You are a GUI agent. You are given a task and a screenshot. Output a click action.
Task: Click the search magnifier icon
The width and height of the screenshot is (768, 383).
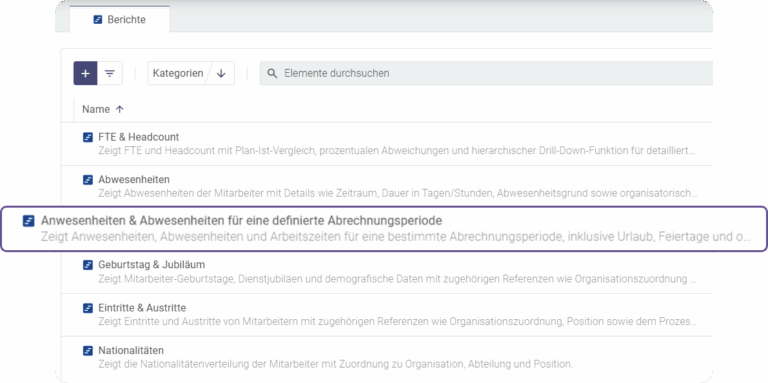click(272, 73)
